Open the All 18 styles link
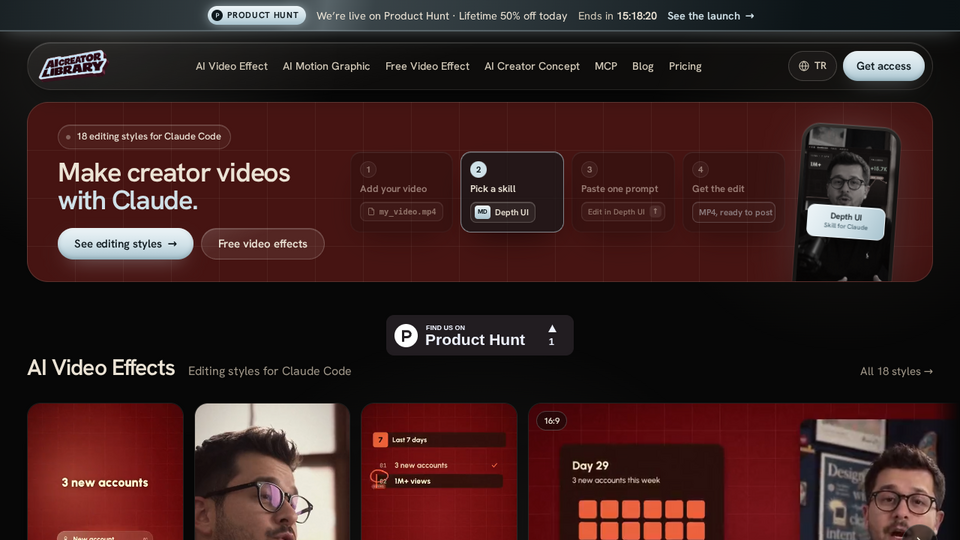 [x=896, y=371]
